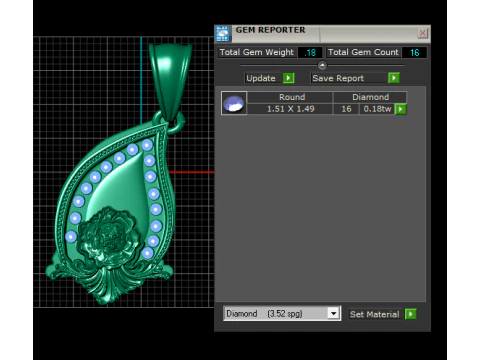The height and width of the screenshot is (360, 480).
Task: Click the Total Gem Count value 16
Action: [414, 52]
